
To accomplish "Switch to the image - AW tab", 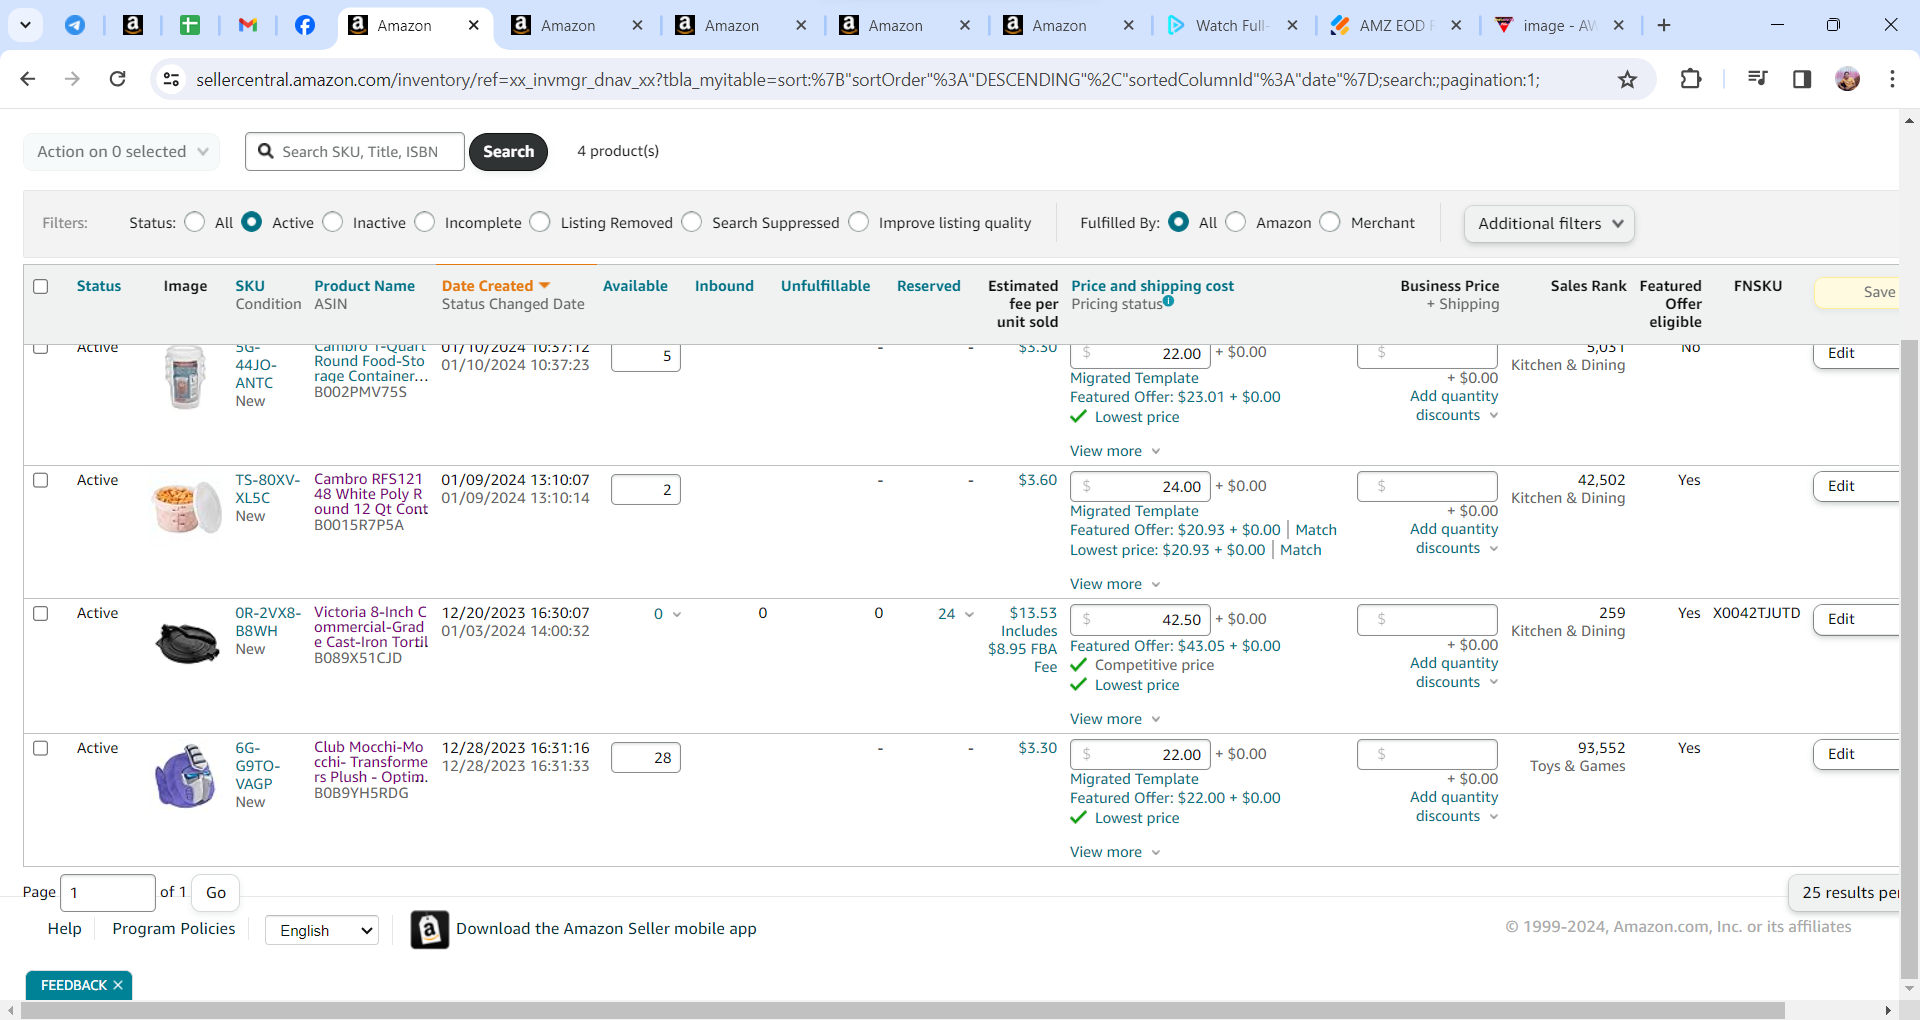I will pos(1558,25).
